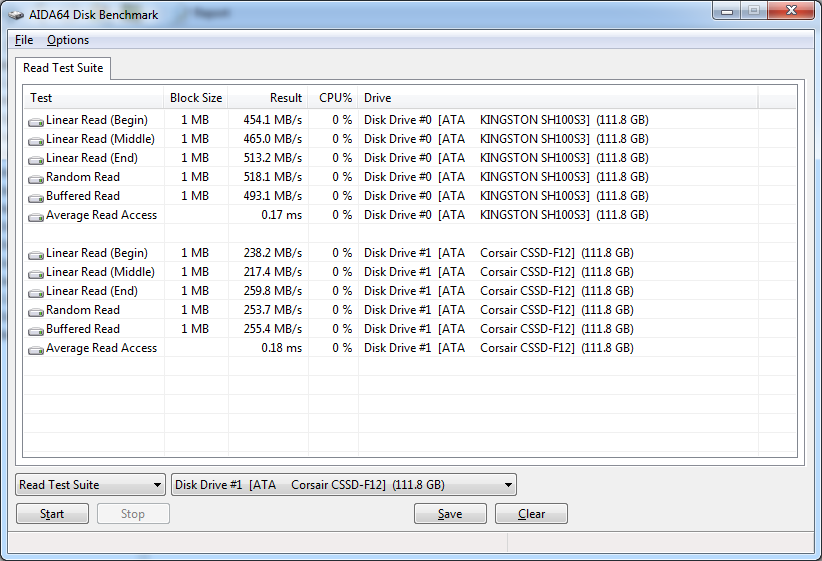Close the AIDA64 Disk Benchmark window
Screen dimensions: 822x561
coord(792,10)
